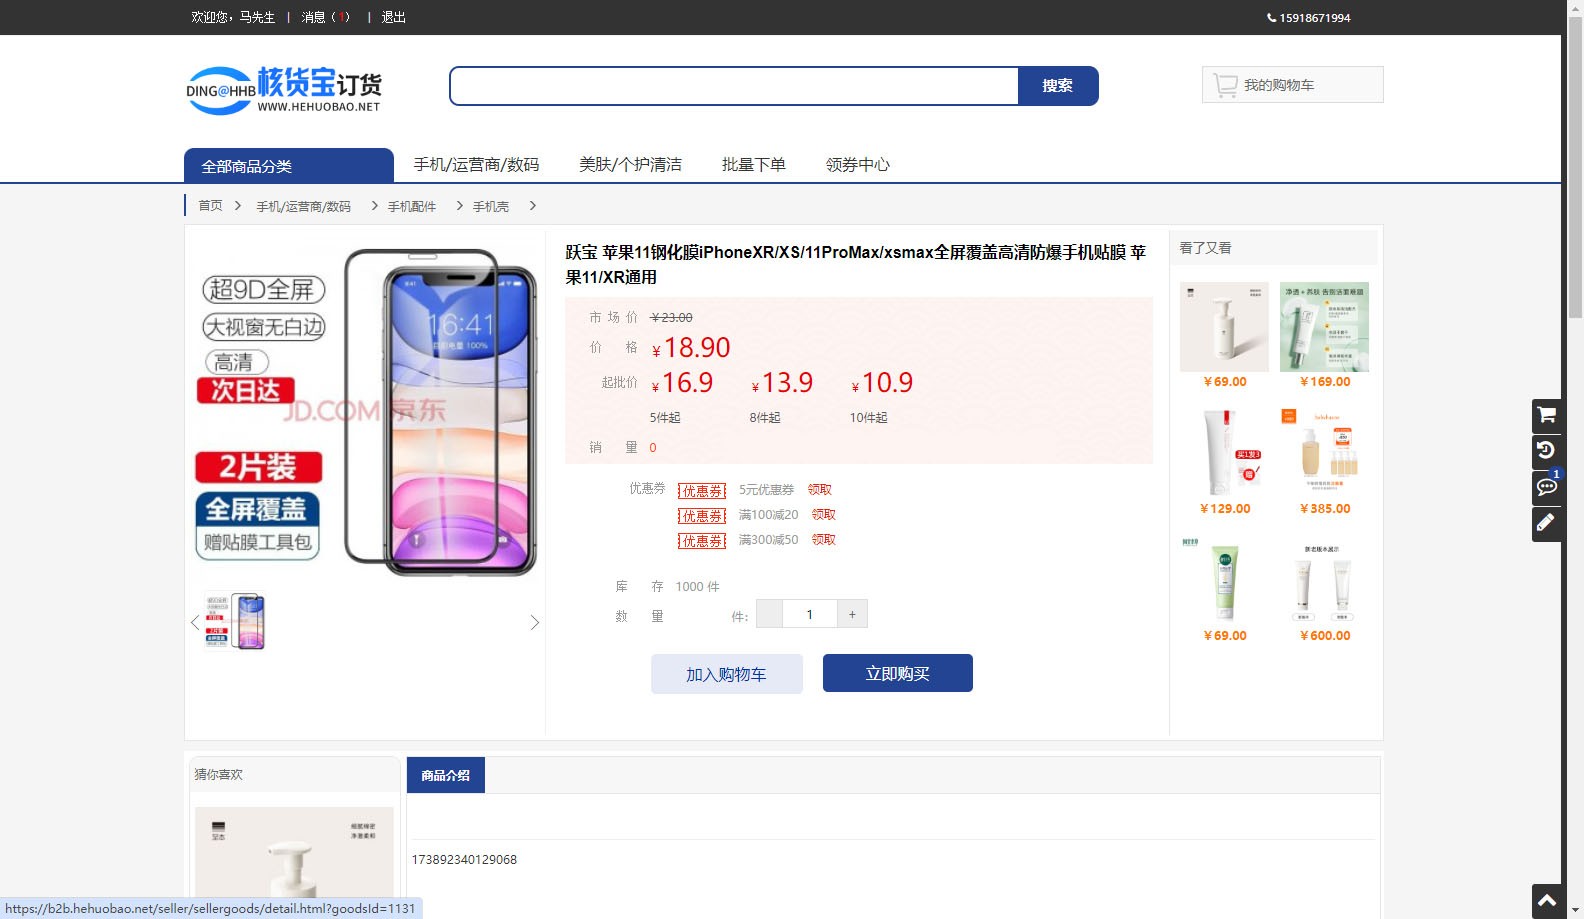The width and height of the screenshot is (1584, 919).
Task: Click the floating shopping cart sidebar icon
Action: tap(1546, 415)
